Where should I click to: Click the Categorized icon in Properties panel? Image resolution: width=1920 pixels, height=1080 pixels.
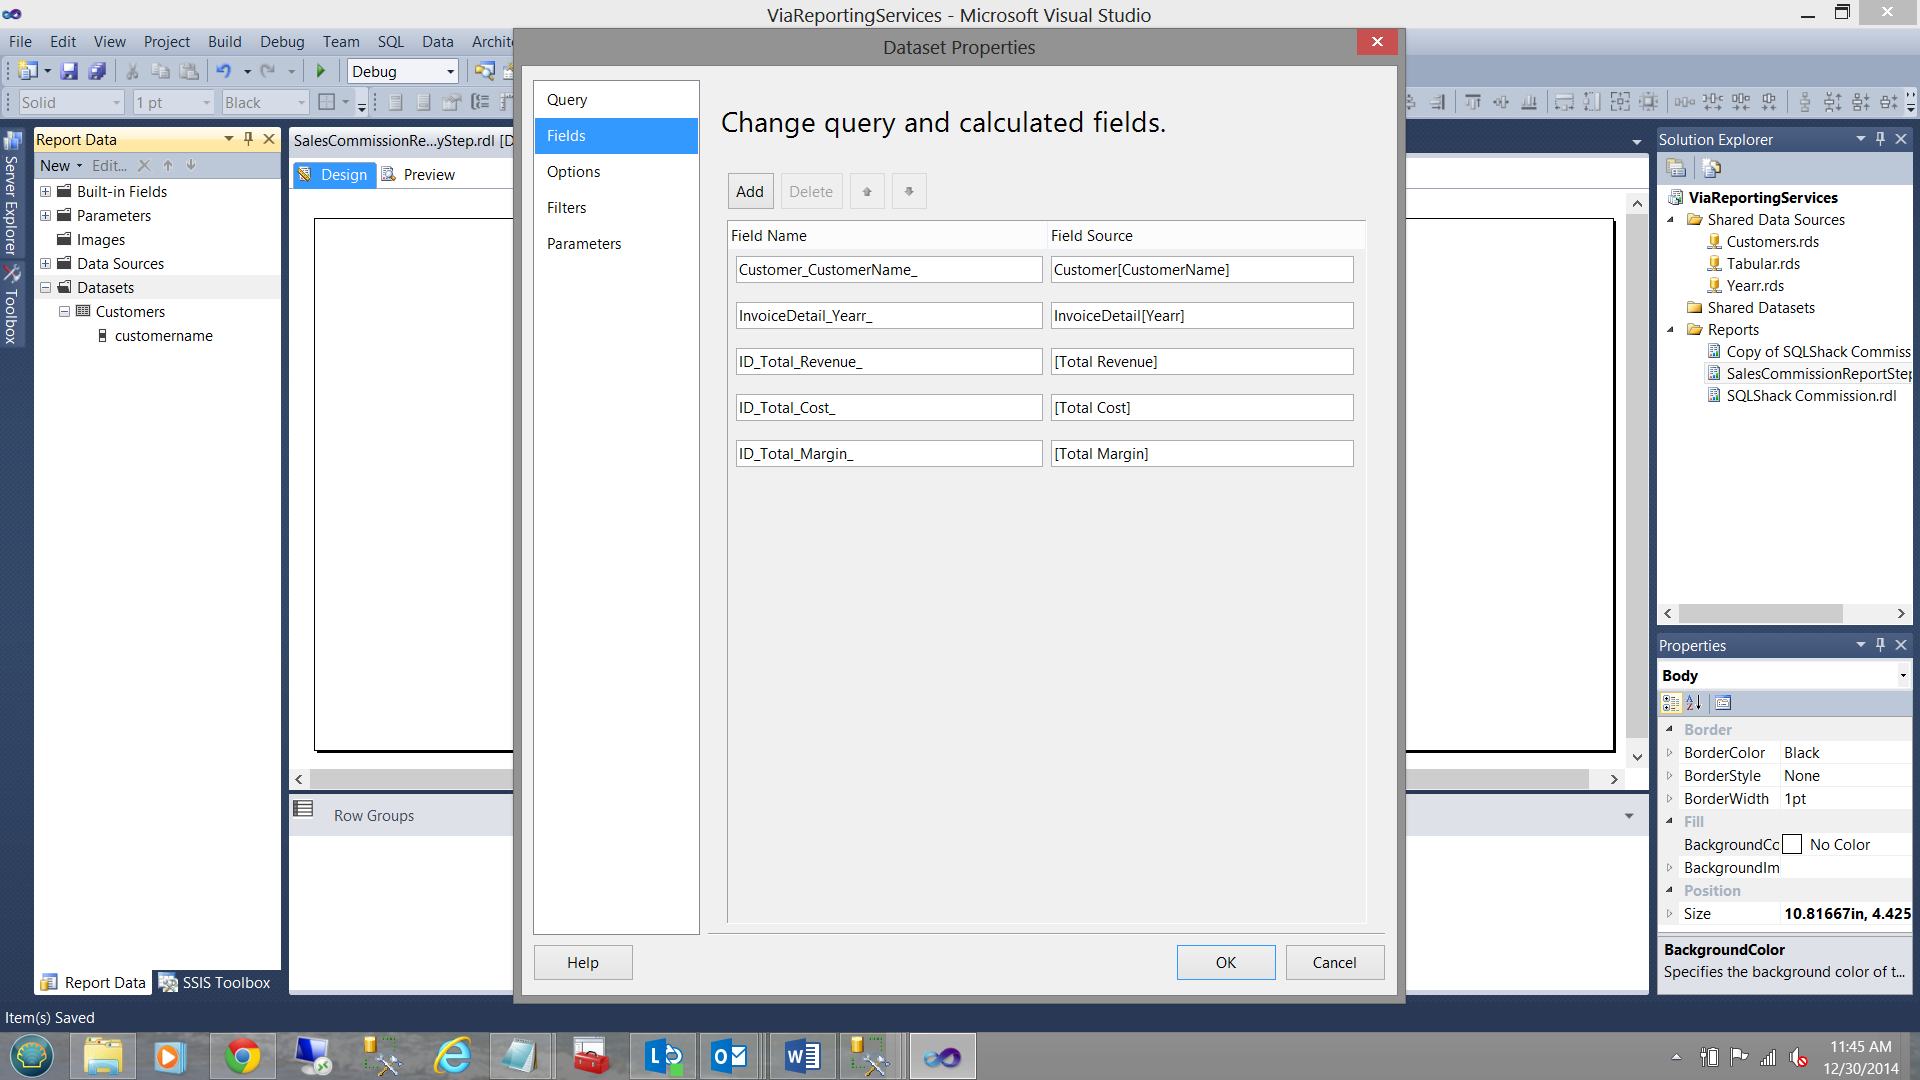coord(1671,703)
